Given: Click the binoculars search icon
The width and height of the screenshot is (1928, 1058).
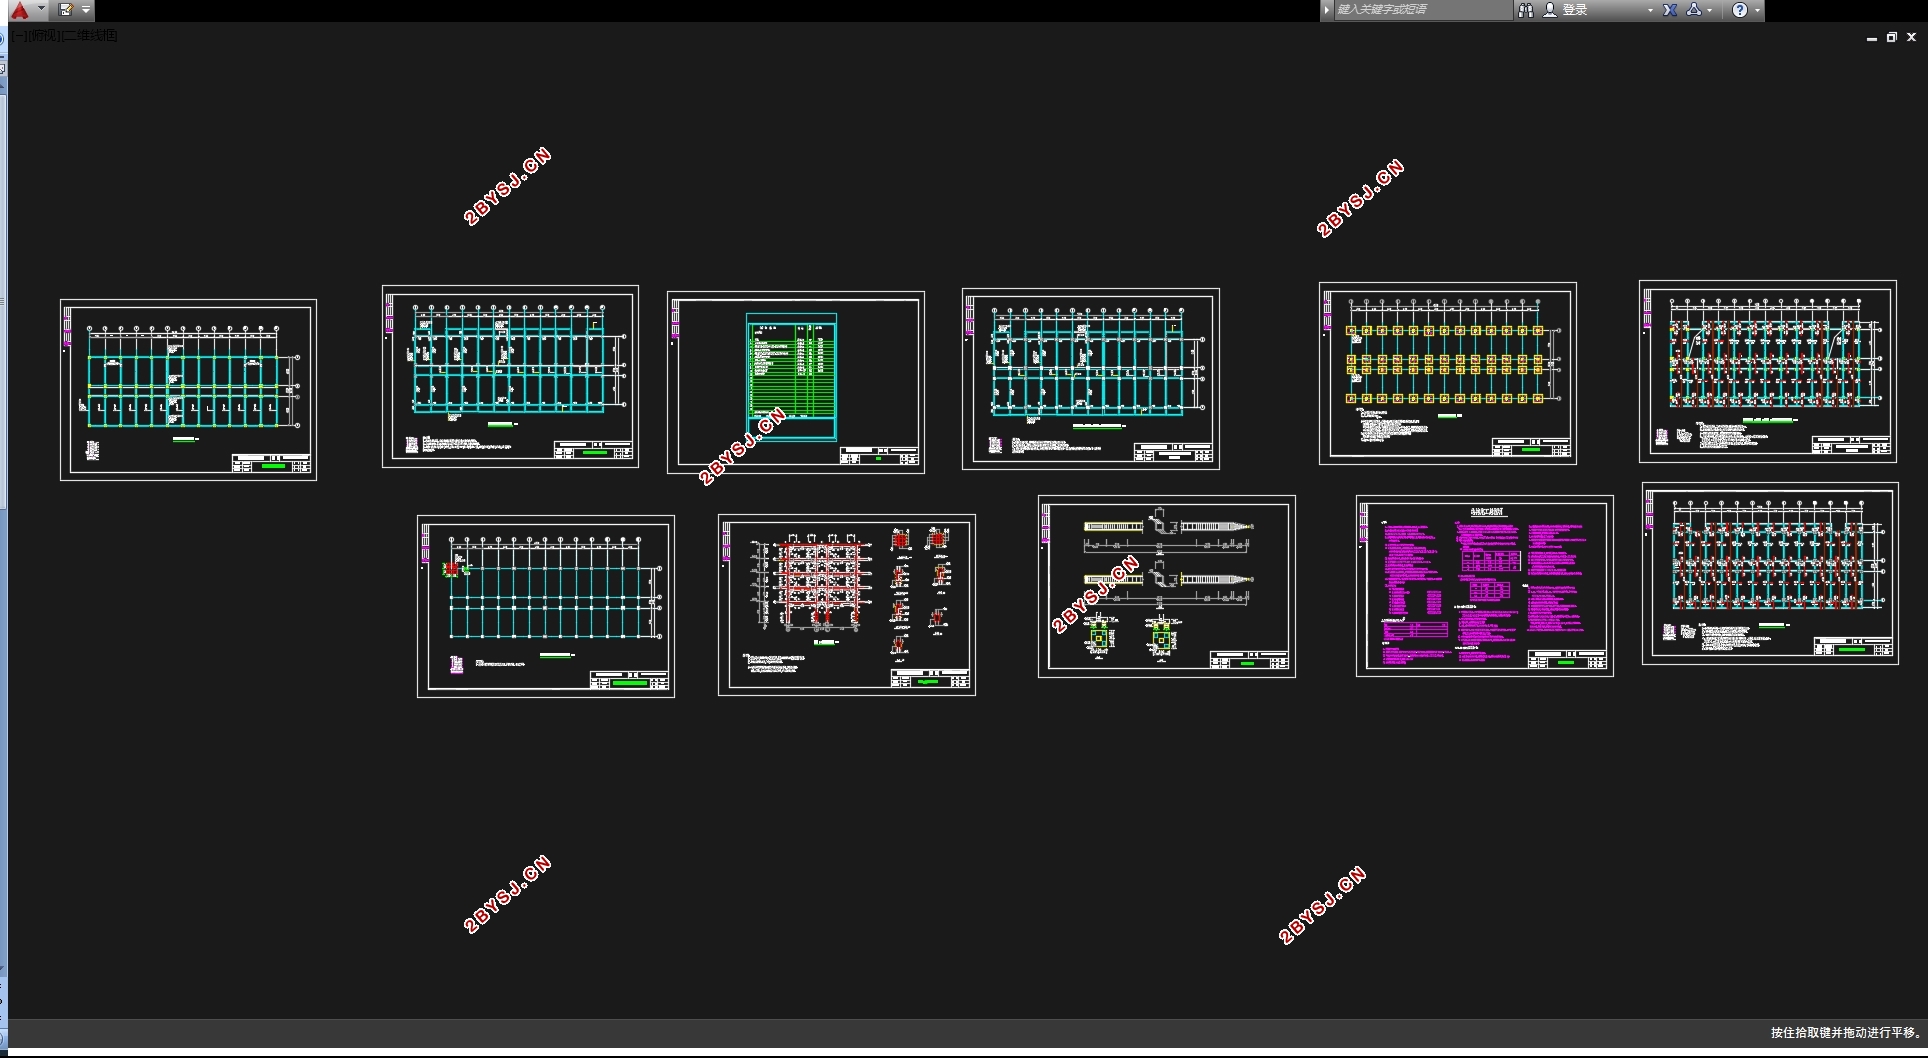Looking at the screenshot, I should pyautogui.click(x=1526, y=10).
